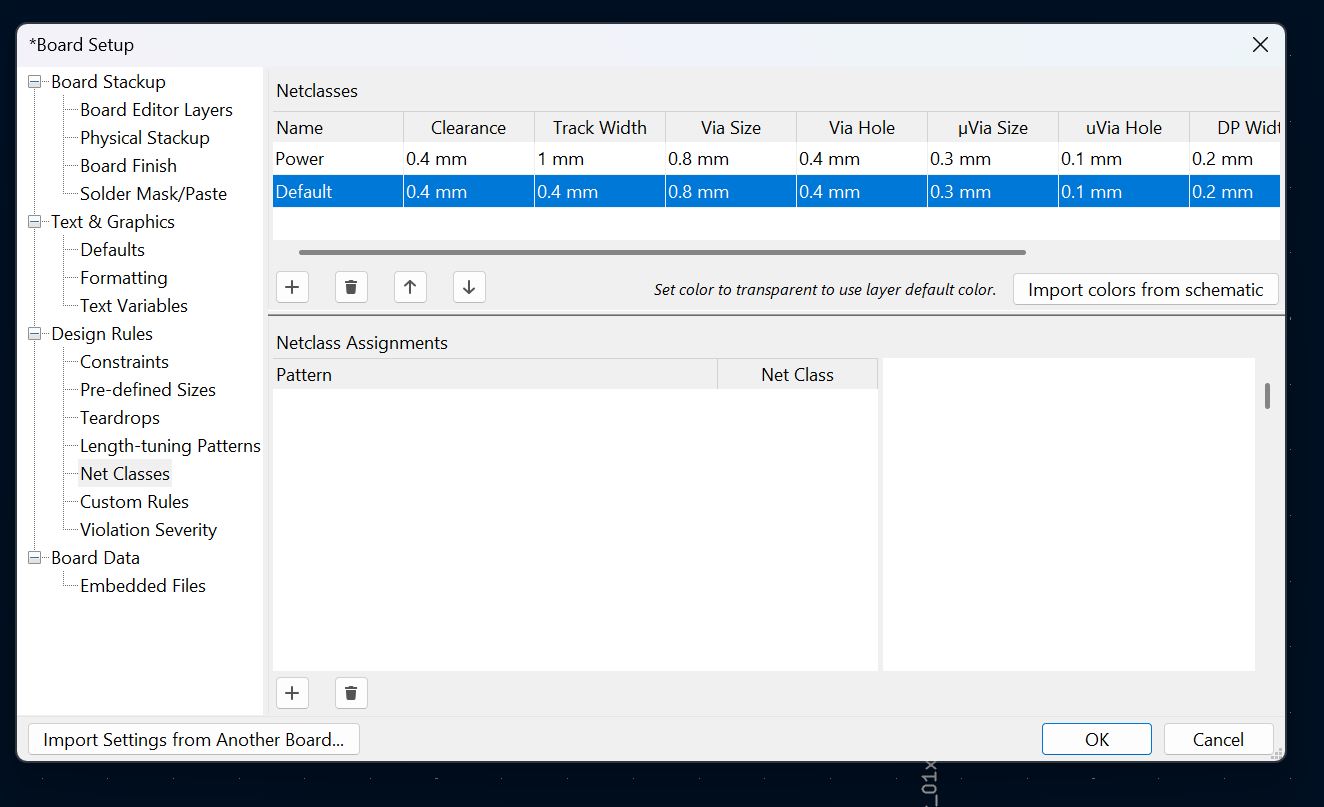Click Import colors from schematic
Image resolution: width=1324 pixels, height=807 pixels.
pyautogui.click(x=1145, y=289)
